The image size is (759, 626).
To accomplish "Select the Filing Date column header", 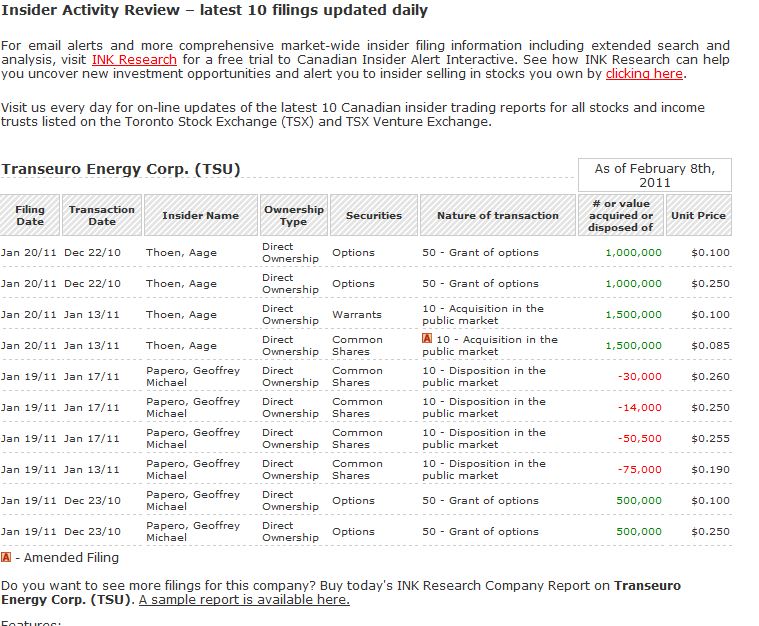I will point(30,215).
